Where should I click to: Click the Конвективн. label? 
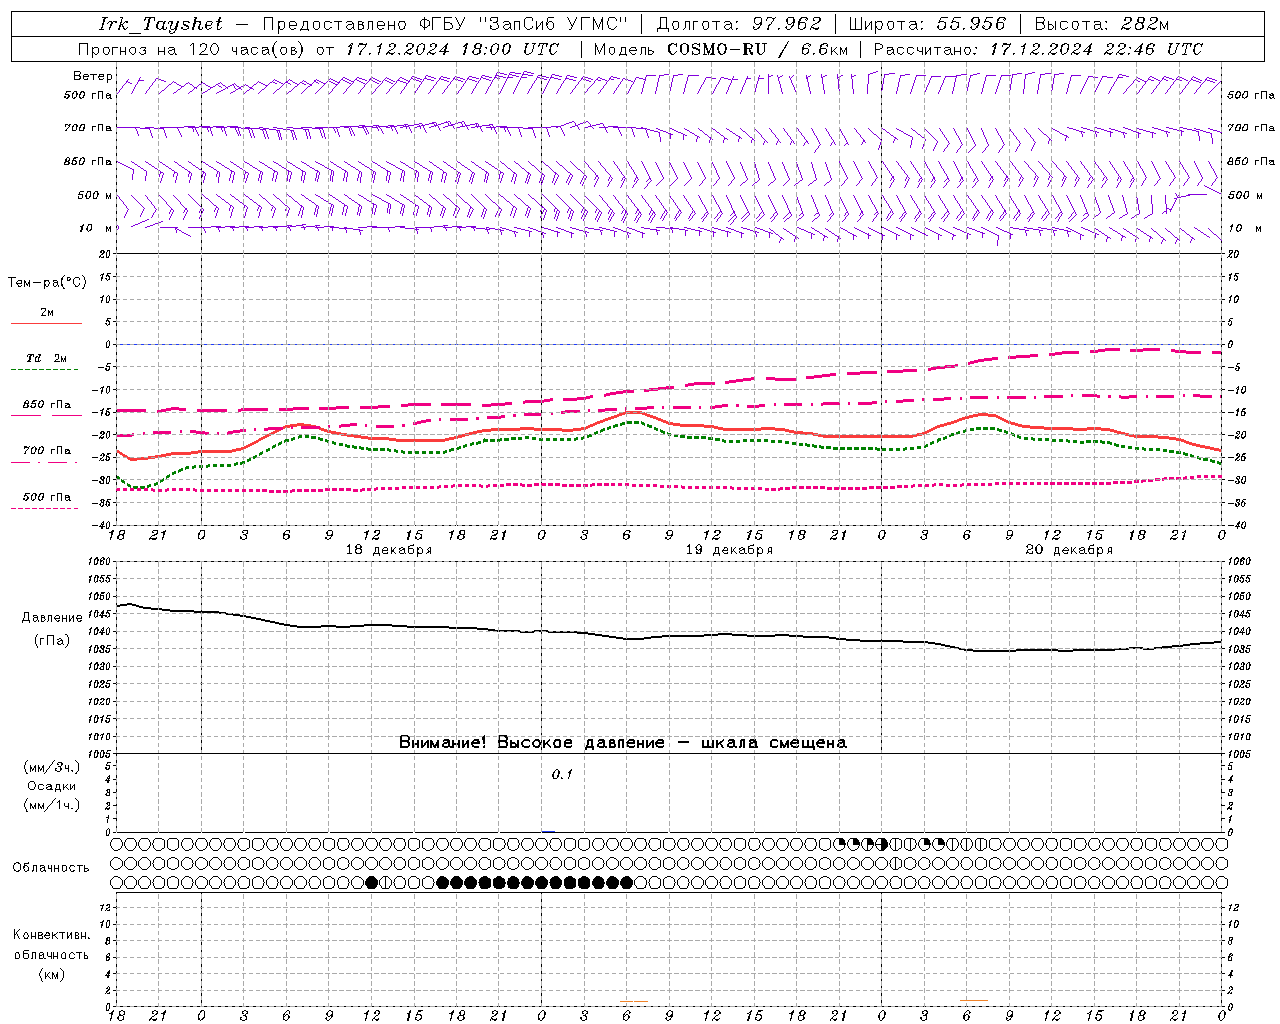click(x=51, y=935)
